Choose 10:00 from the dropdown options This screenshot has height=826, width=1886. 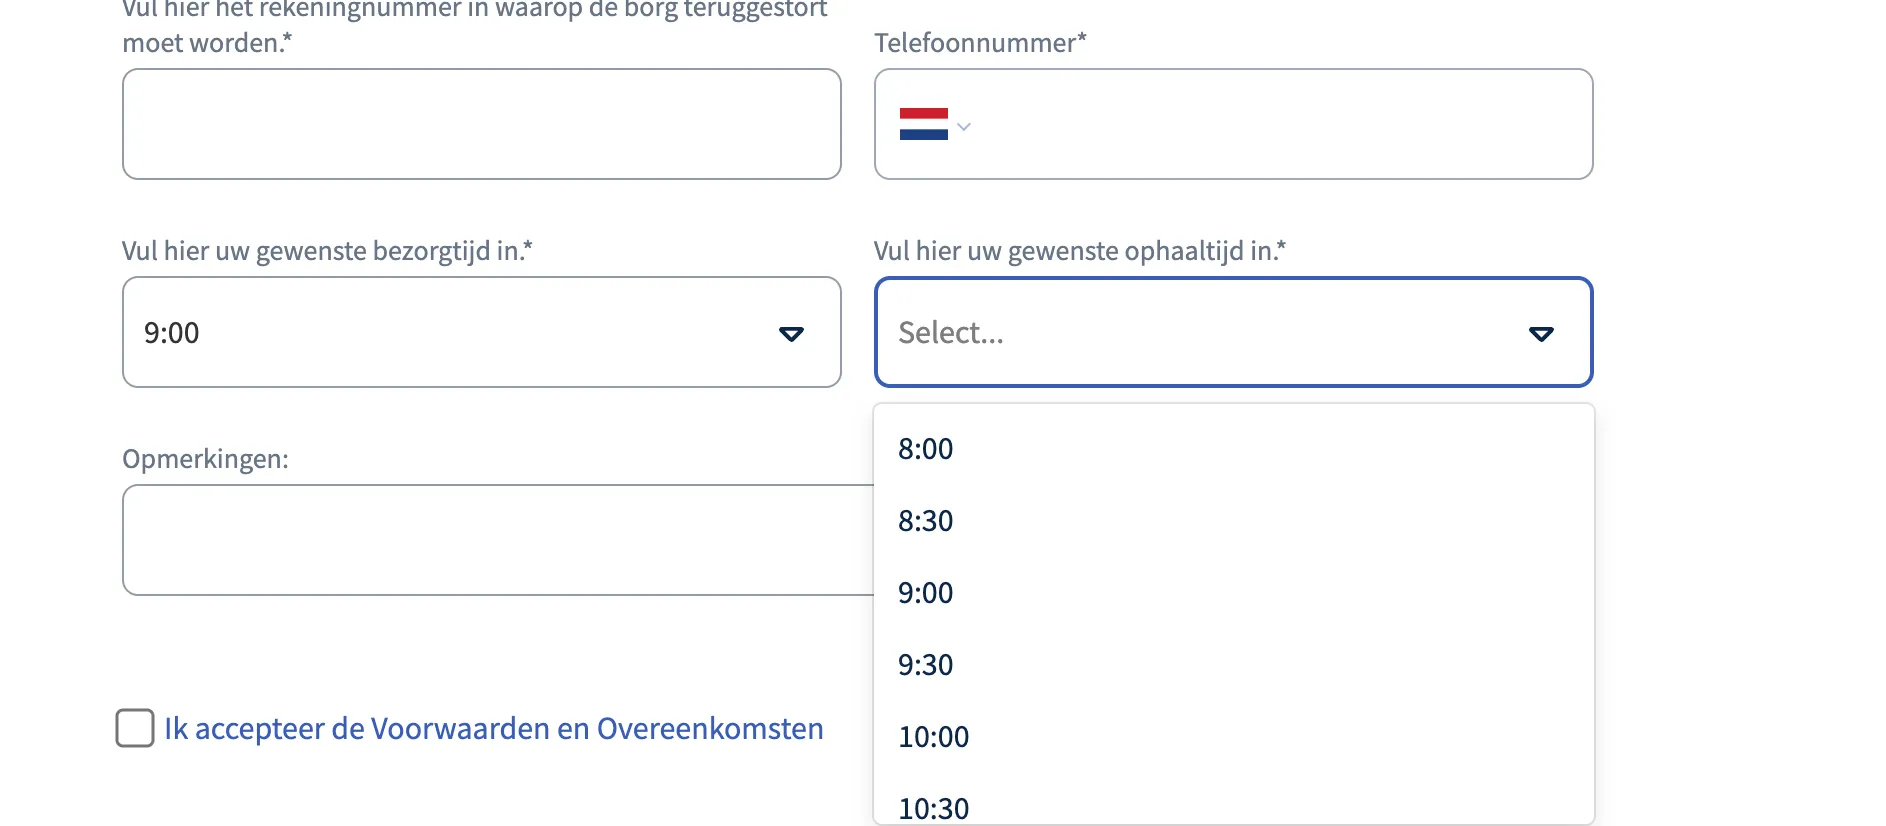[x=934, y=737]
